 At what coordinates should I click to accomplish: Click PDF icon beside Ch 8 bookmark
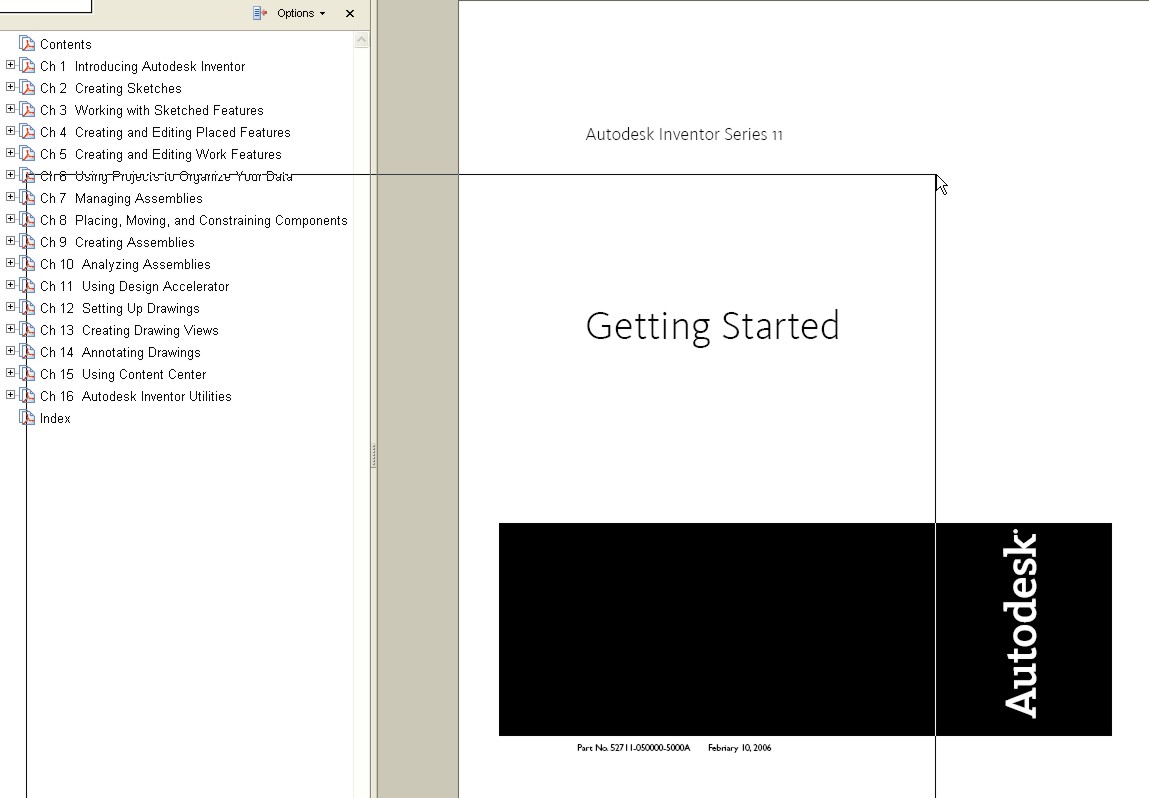click(x=27, y=220)
